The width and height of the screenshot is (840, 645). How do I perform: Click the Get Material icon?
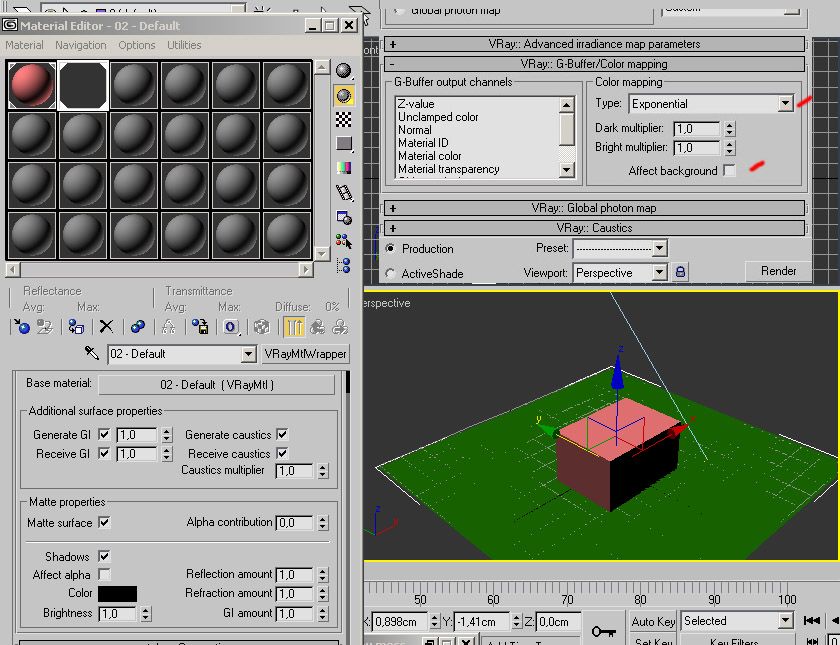coord(22,327)
